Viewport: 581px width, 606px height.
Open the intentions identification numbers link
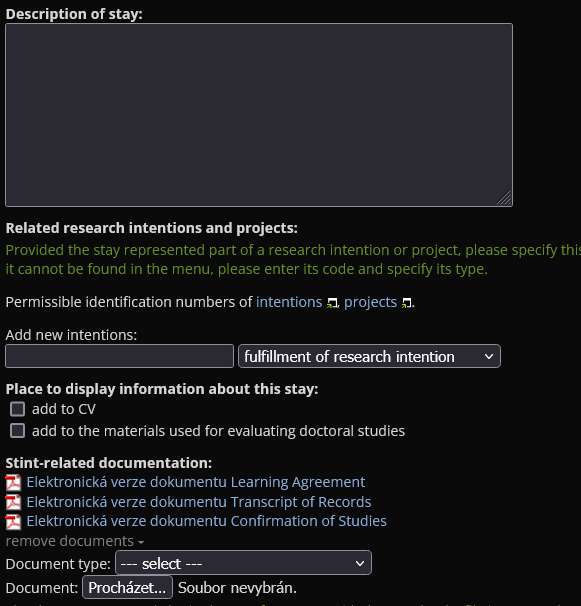click(289, 302)
